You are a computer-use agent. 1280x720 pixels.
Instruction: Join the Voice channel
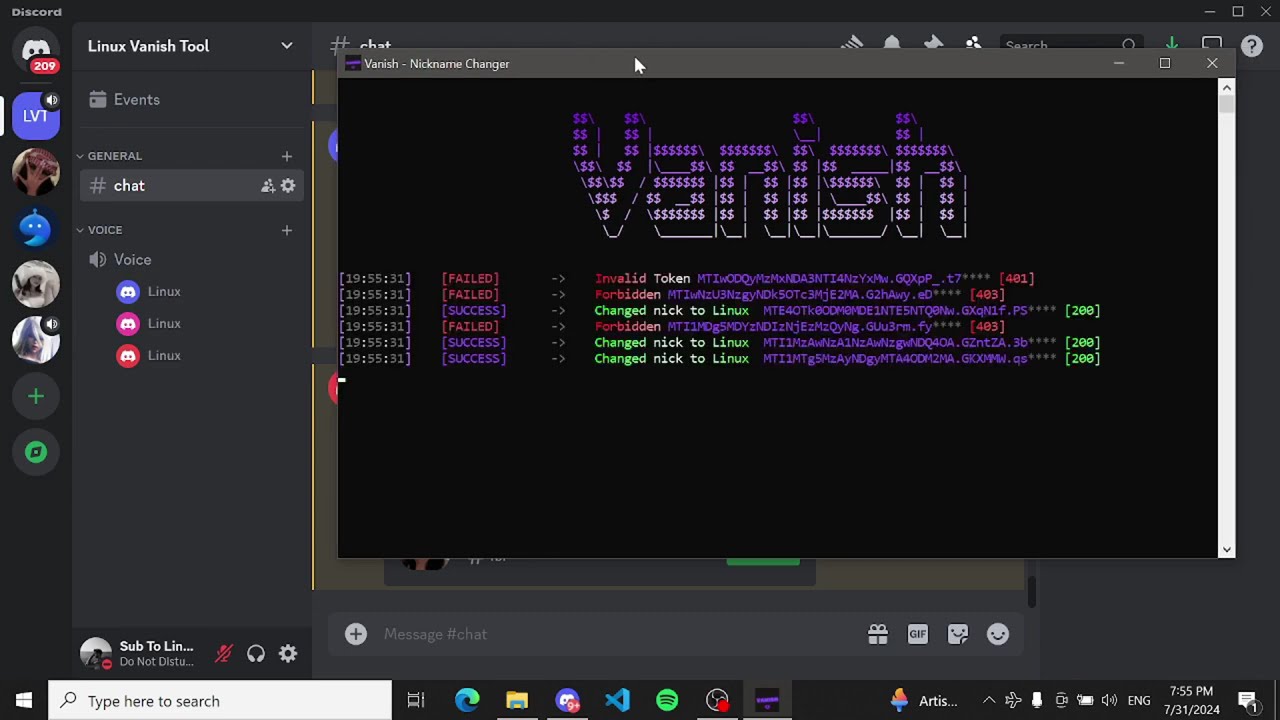192,260
